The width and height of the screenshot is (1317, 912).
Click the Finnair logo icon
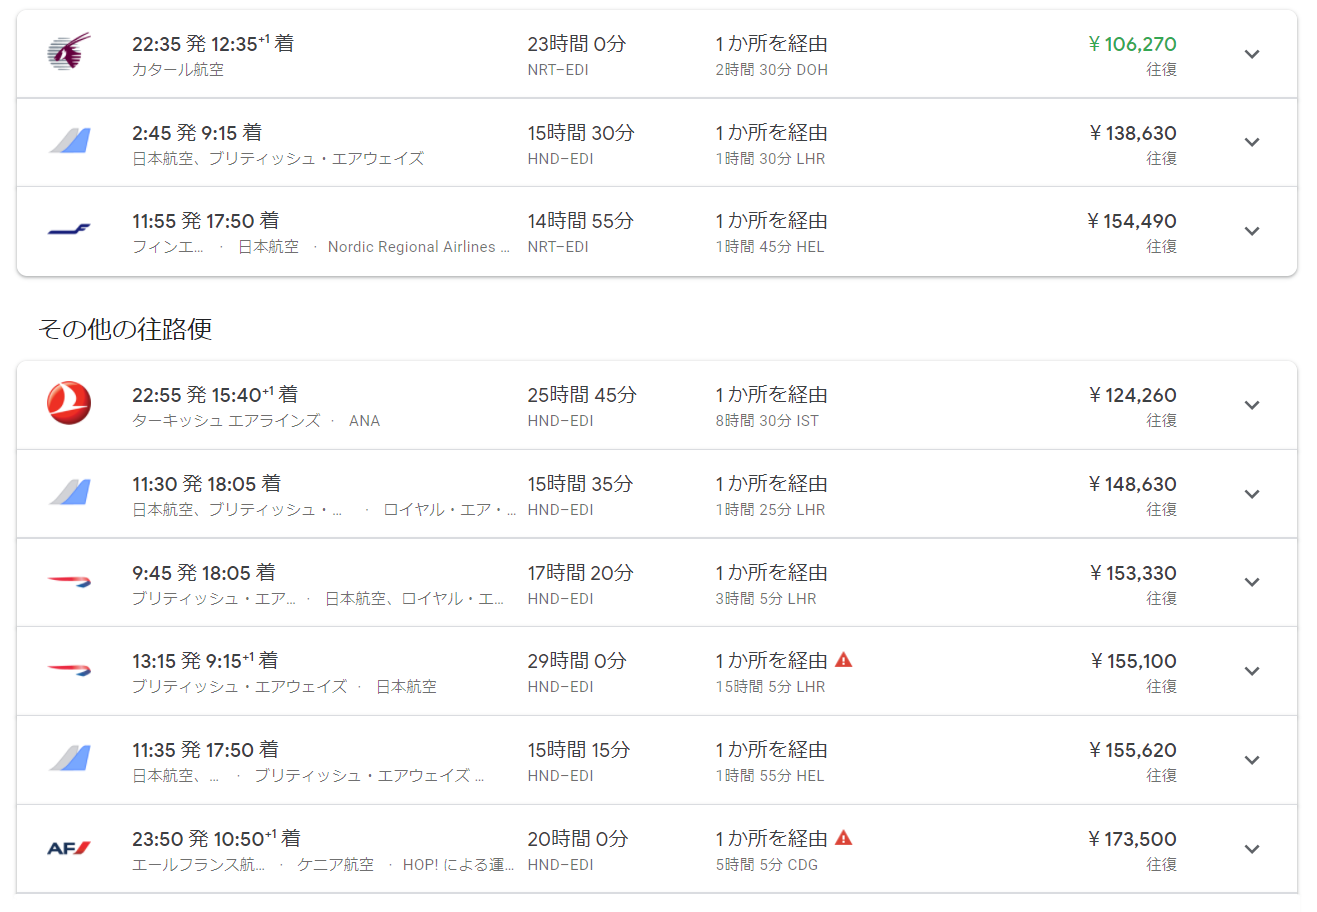(x=69, y=230)
